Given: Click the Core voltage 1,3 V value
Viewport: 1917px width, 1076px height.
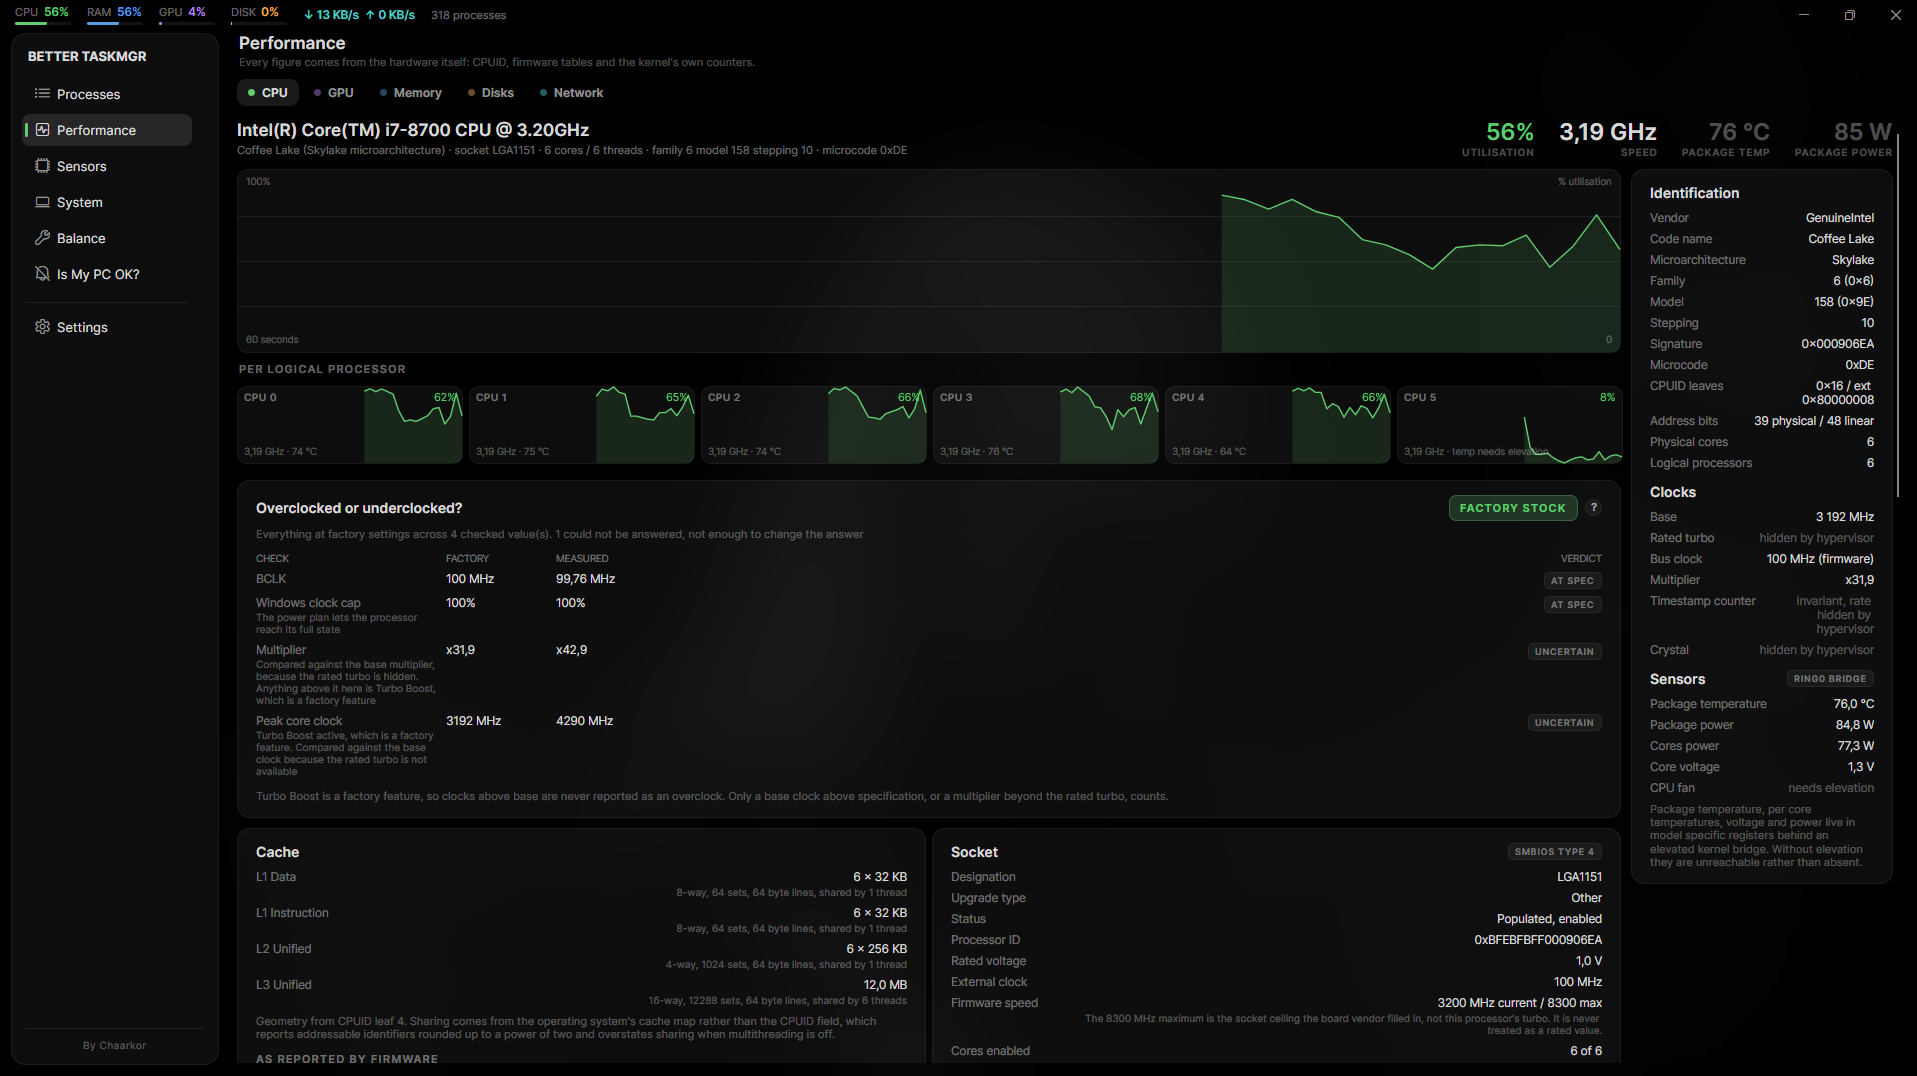Looking at the screenshot, I should [x=1860, y=767].
